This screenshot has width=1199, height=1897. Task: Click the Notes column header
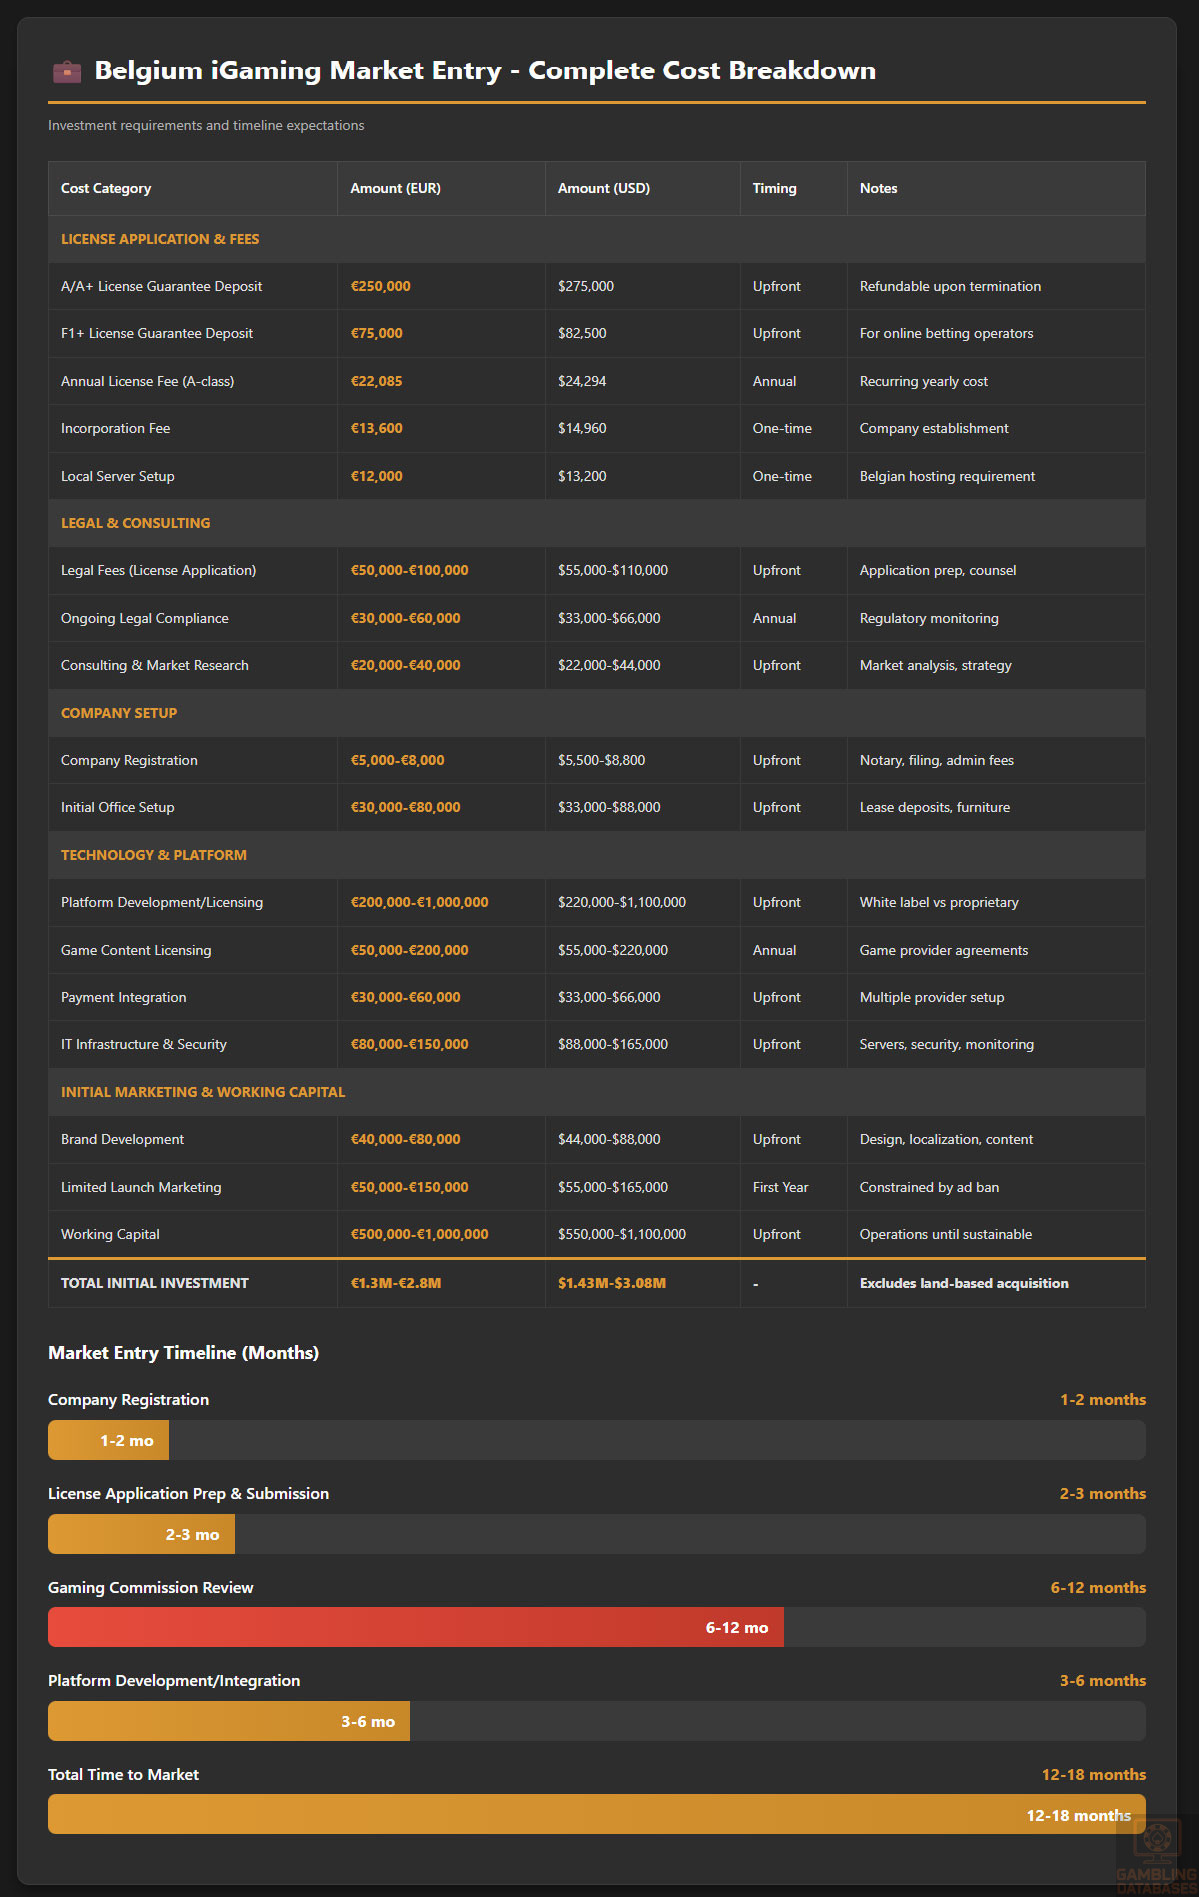(878, 188)
